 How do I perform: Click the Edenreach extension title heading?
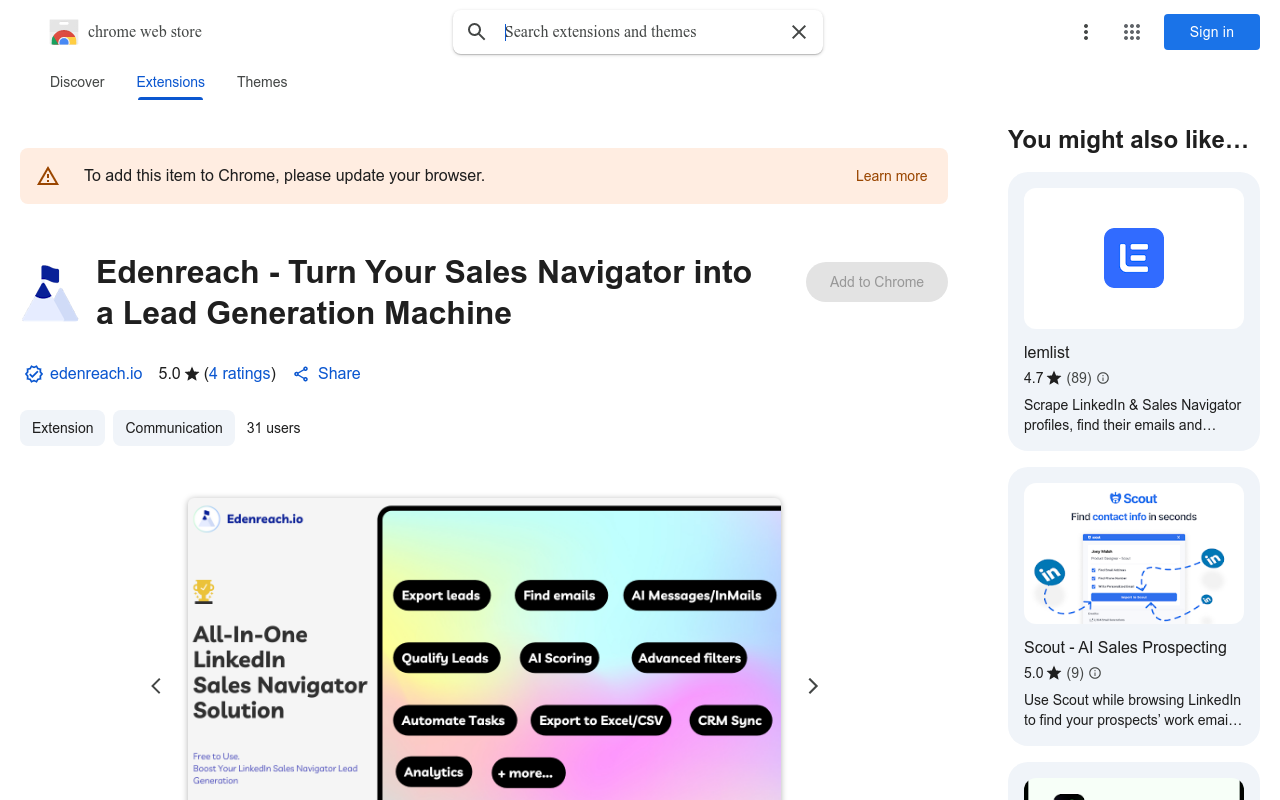[x=424, y=292]
